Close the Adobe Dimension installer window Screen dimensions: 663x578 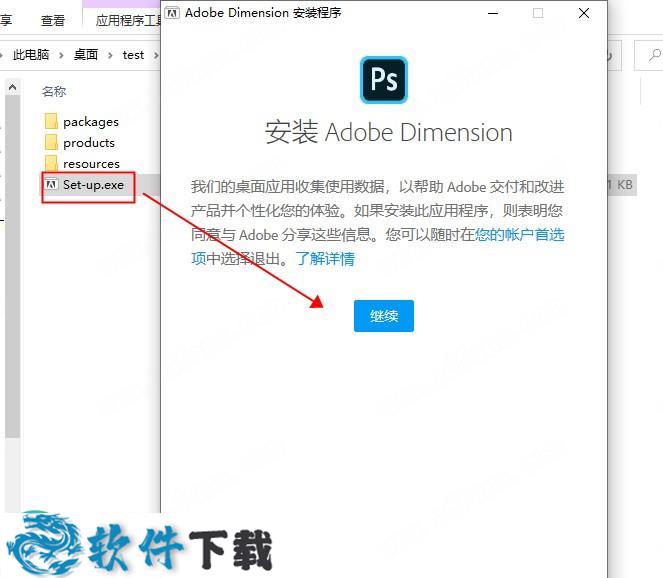click(584, 14)
